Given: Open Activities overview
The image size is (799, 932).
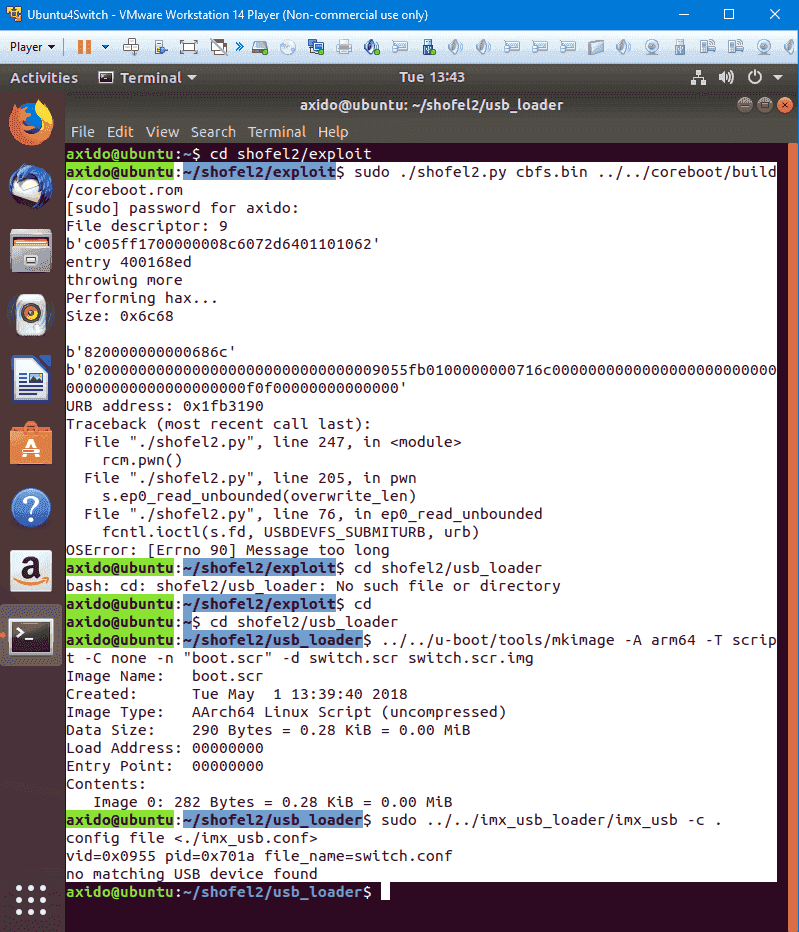Looking at the screenshot, I should (44, 78).
